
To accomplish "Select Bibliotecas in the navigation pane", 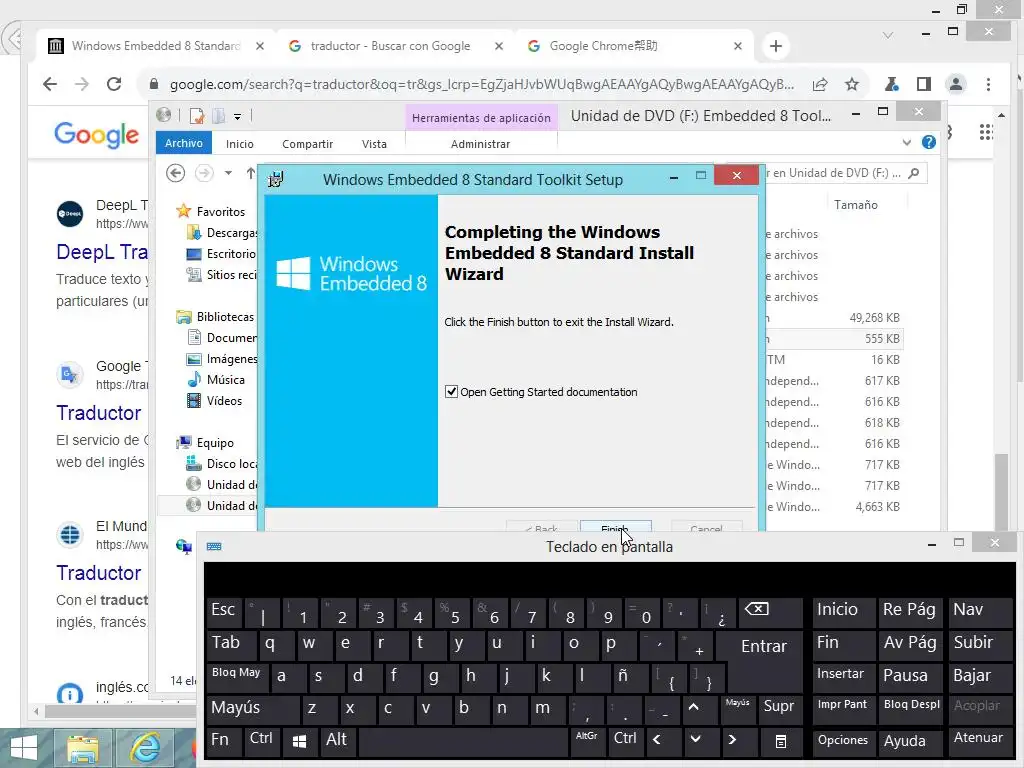I will (x=225, y=317).
